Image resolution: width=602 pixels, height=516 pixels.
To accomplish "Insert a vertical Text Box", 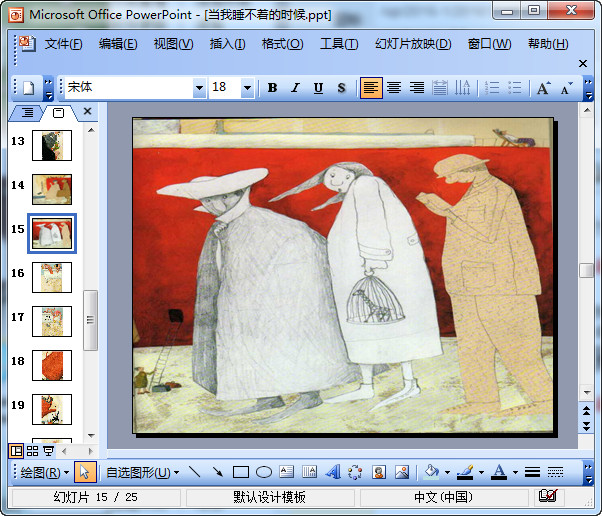I will [309, 472].
